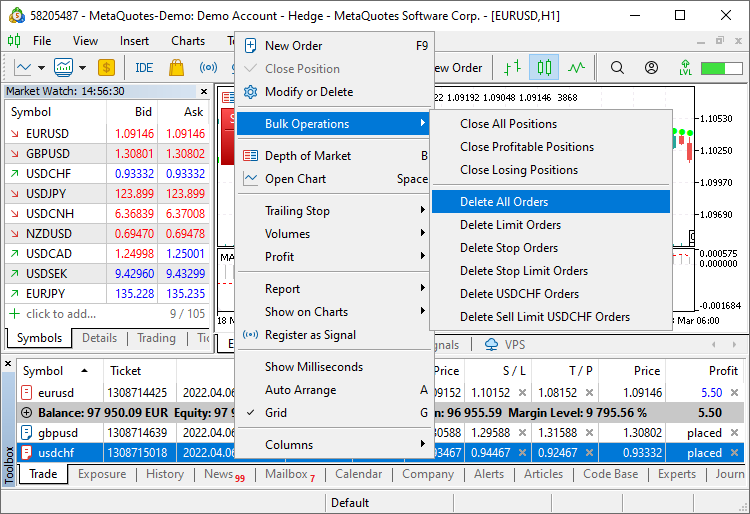Close the Market Watch panel
Image resolution: width=750 pixels, height=514 pixels.
(x=204, y=91)
